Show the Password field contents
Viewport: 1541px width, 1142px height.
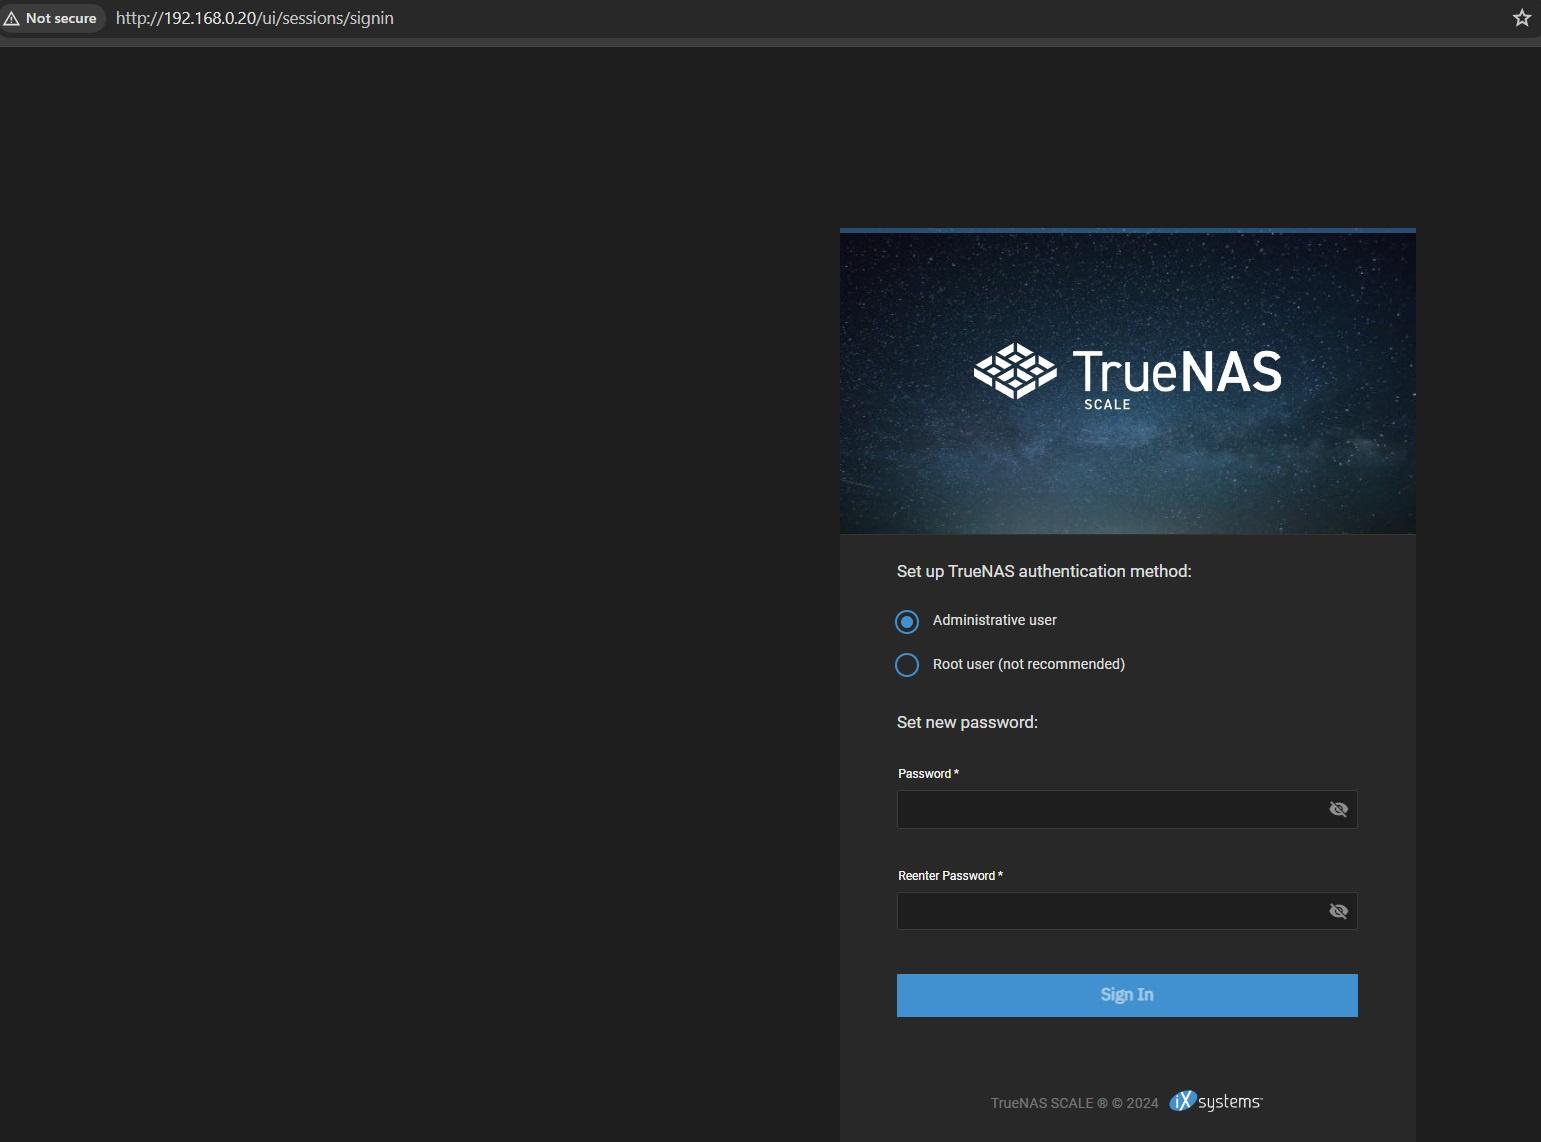(1338, 809)
